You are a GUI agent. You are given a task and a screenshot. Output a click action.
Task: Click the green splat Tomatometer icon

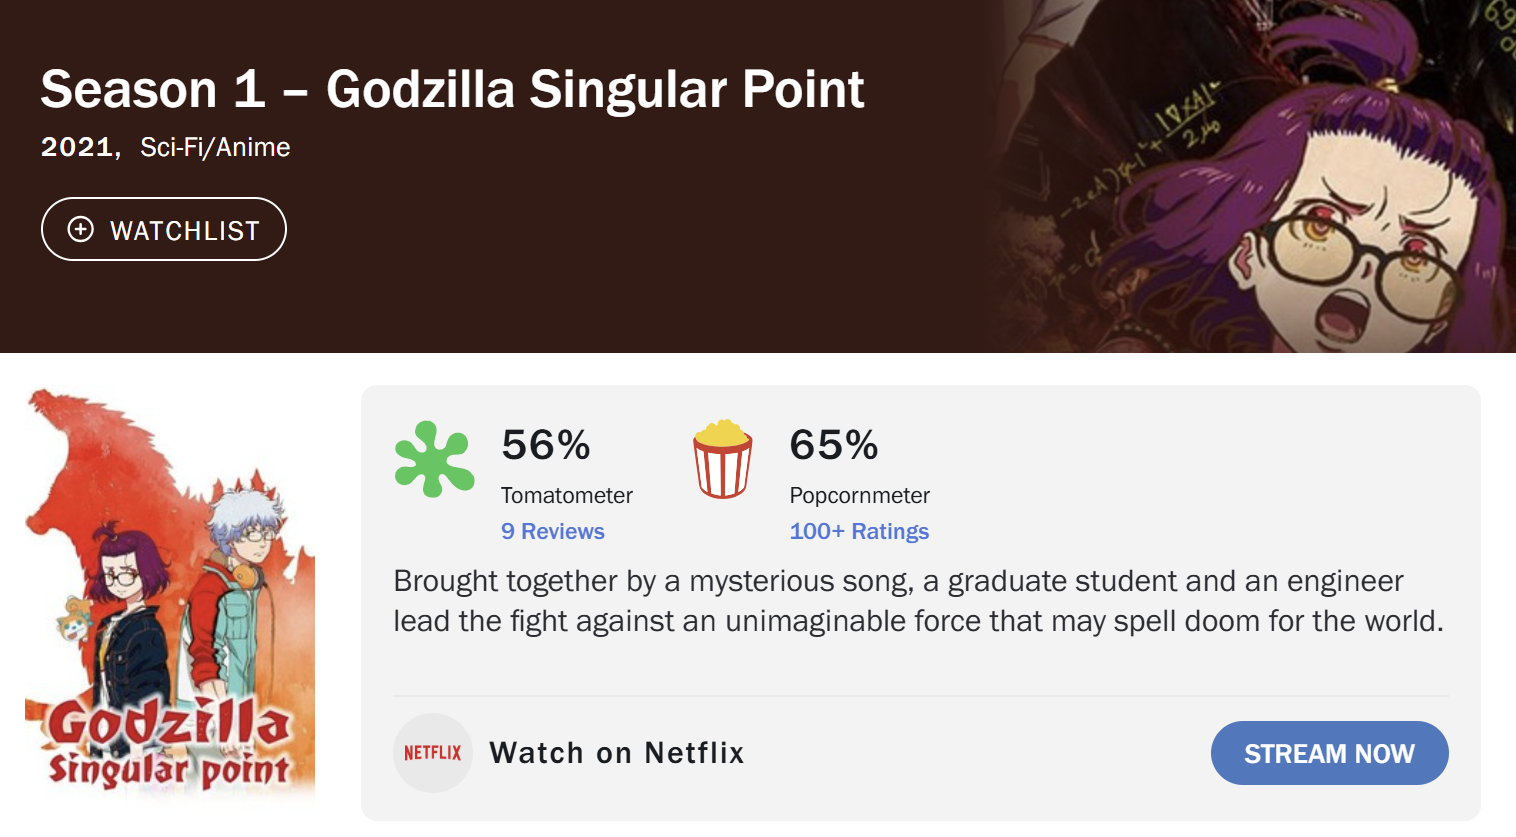pyautogui.click(x=434, y=459)
